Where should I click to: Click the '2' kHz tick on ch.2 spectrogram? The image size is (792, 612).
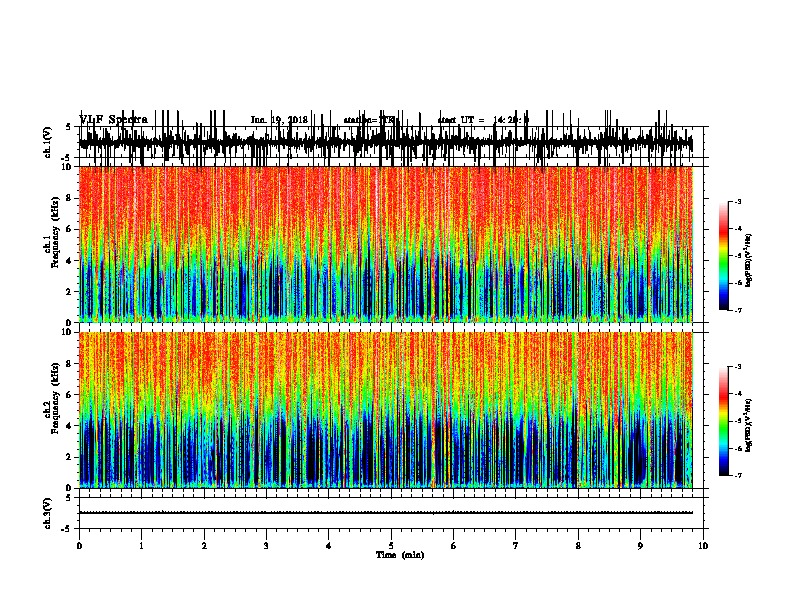(x=70, y=457)
